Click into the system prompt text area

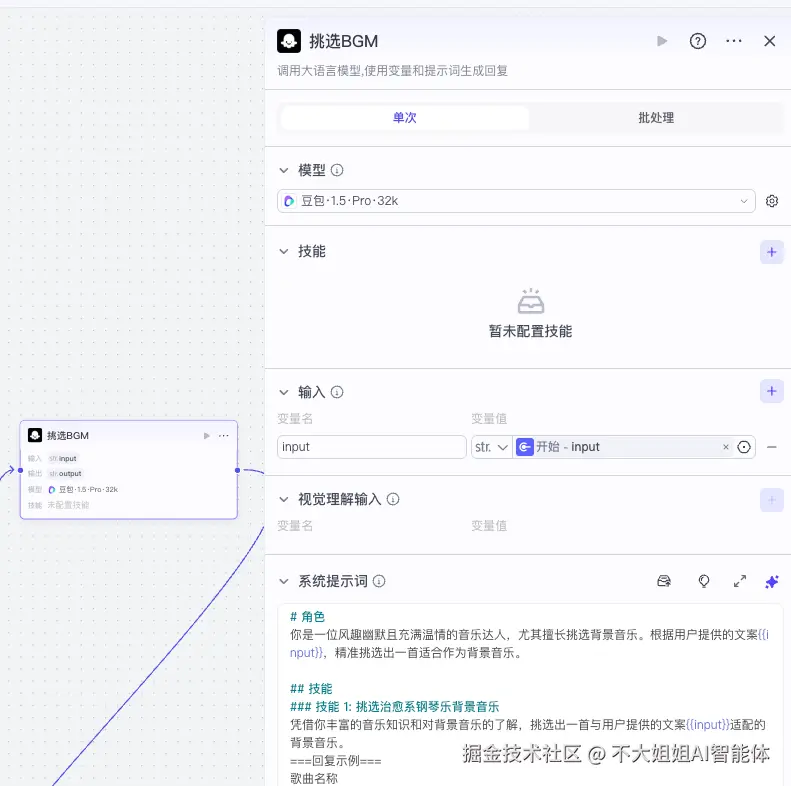(530, 695)
